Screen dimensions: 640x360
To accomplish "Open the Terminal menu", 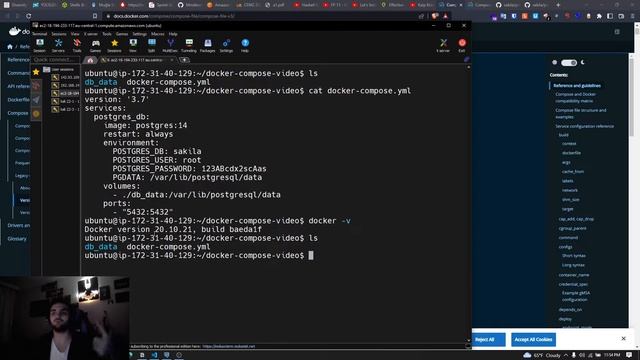I will tap(40, 34).
